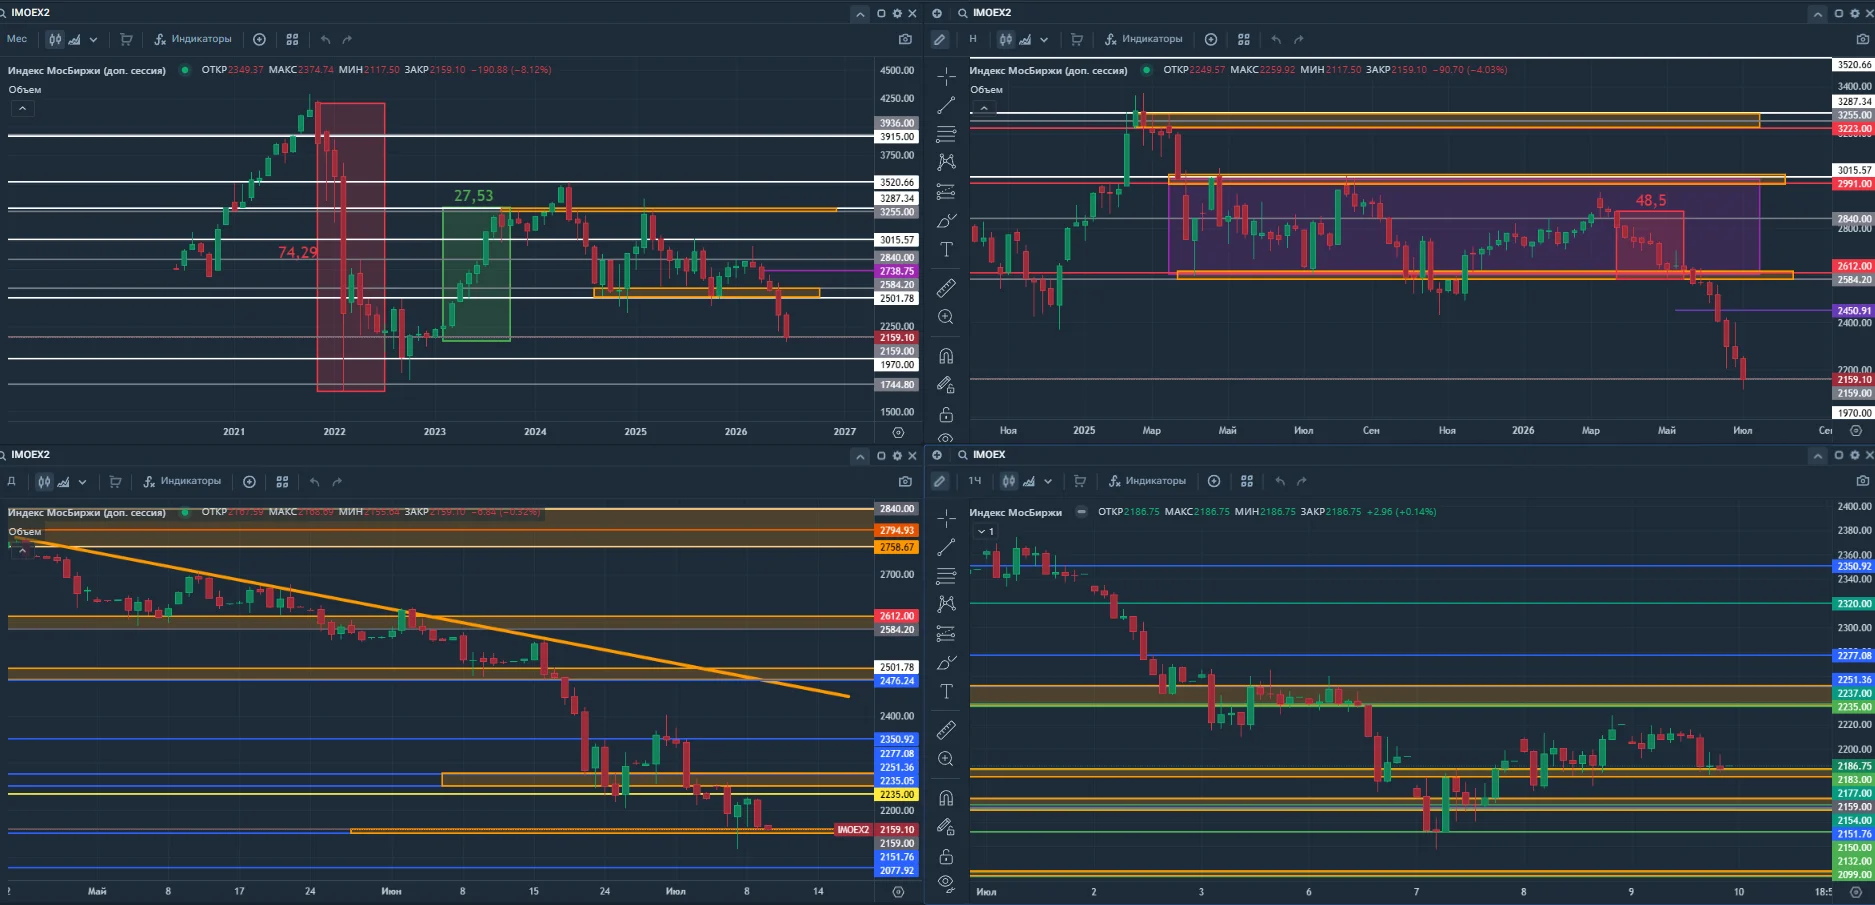Open the 1Ч timeframe selector in bottom-right chart
The width and height of the screenshot is (1875, 905).
pos(975,481)
